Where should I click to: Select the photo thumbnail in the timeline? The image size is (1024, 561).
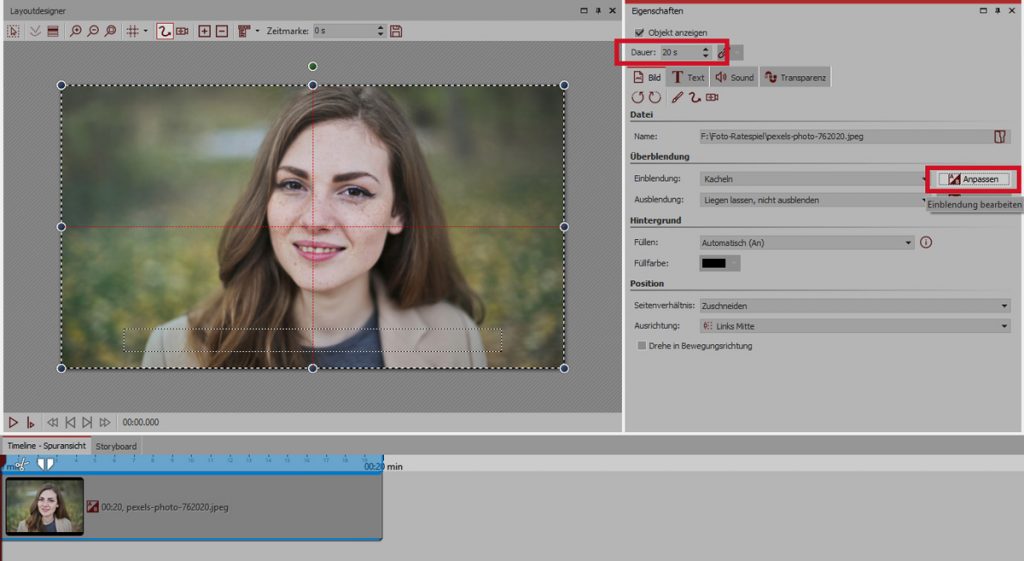(x=45, y=506)
